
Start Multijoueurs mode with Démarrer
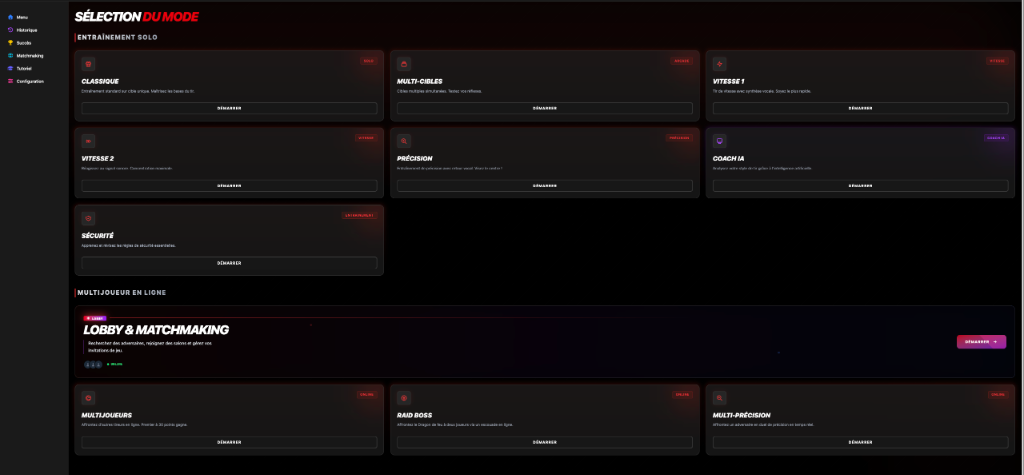click(229, 442)
